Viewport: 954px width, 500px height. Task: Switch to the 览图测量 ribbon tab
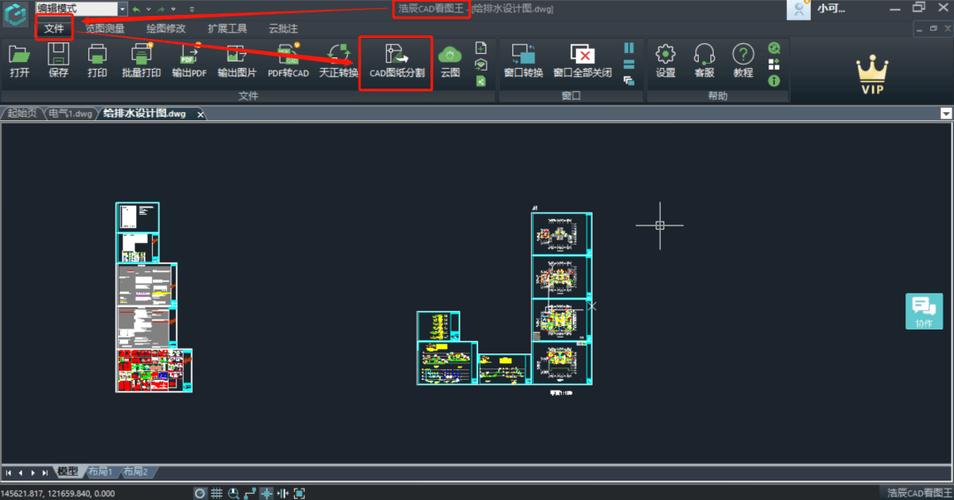click(104, 29)
